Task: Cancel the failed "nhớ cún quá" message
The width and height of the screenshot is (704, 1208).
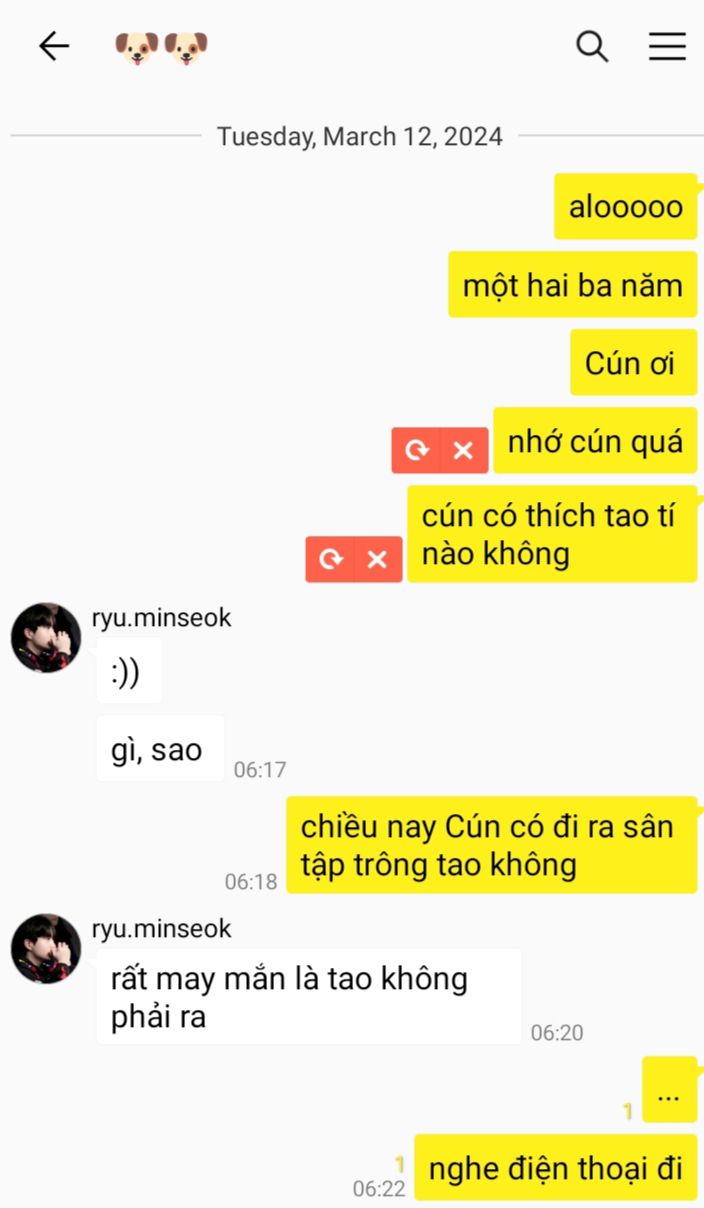Action: point(463,450)
